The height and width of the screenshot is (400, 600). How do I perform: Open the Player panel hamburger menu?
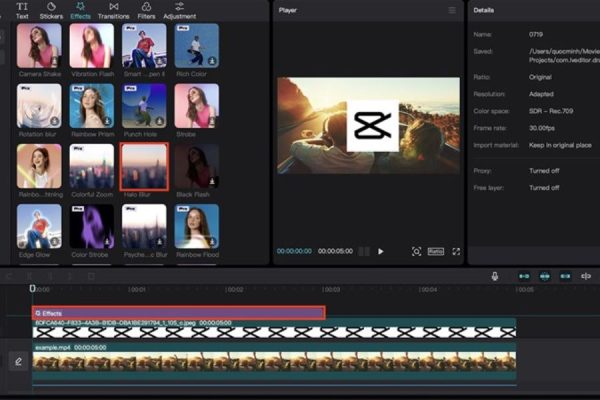pos(452,10)
